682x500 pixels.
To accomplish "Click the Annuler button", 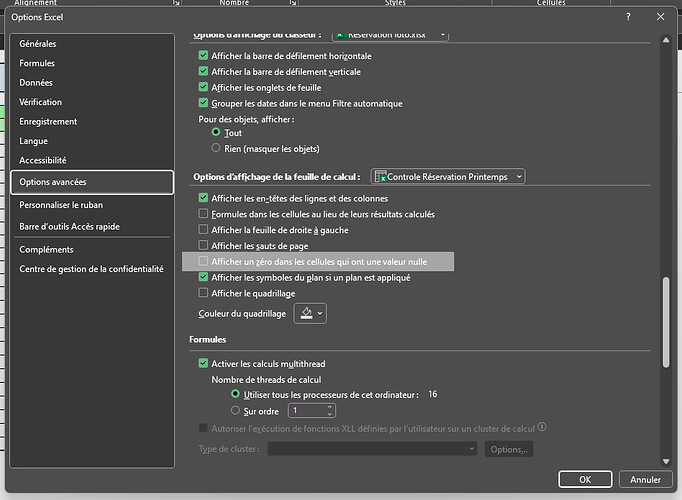I will coord(645,480).
